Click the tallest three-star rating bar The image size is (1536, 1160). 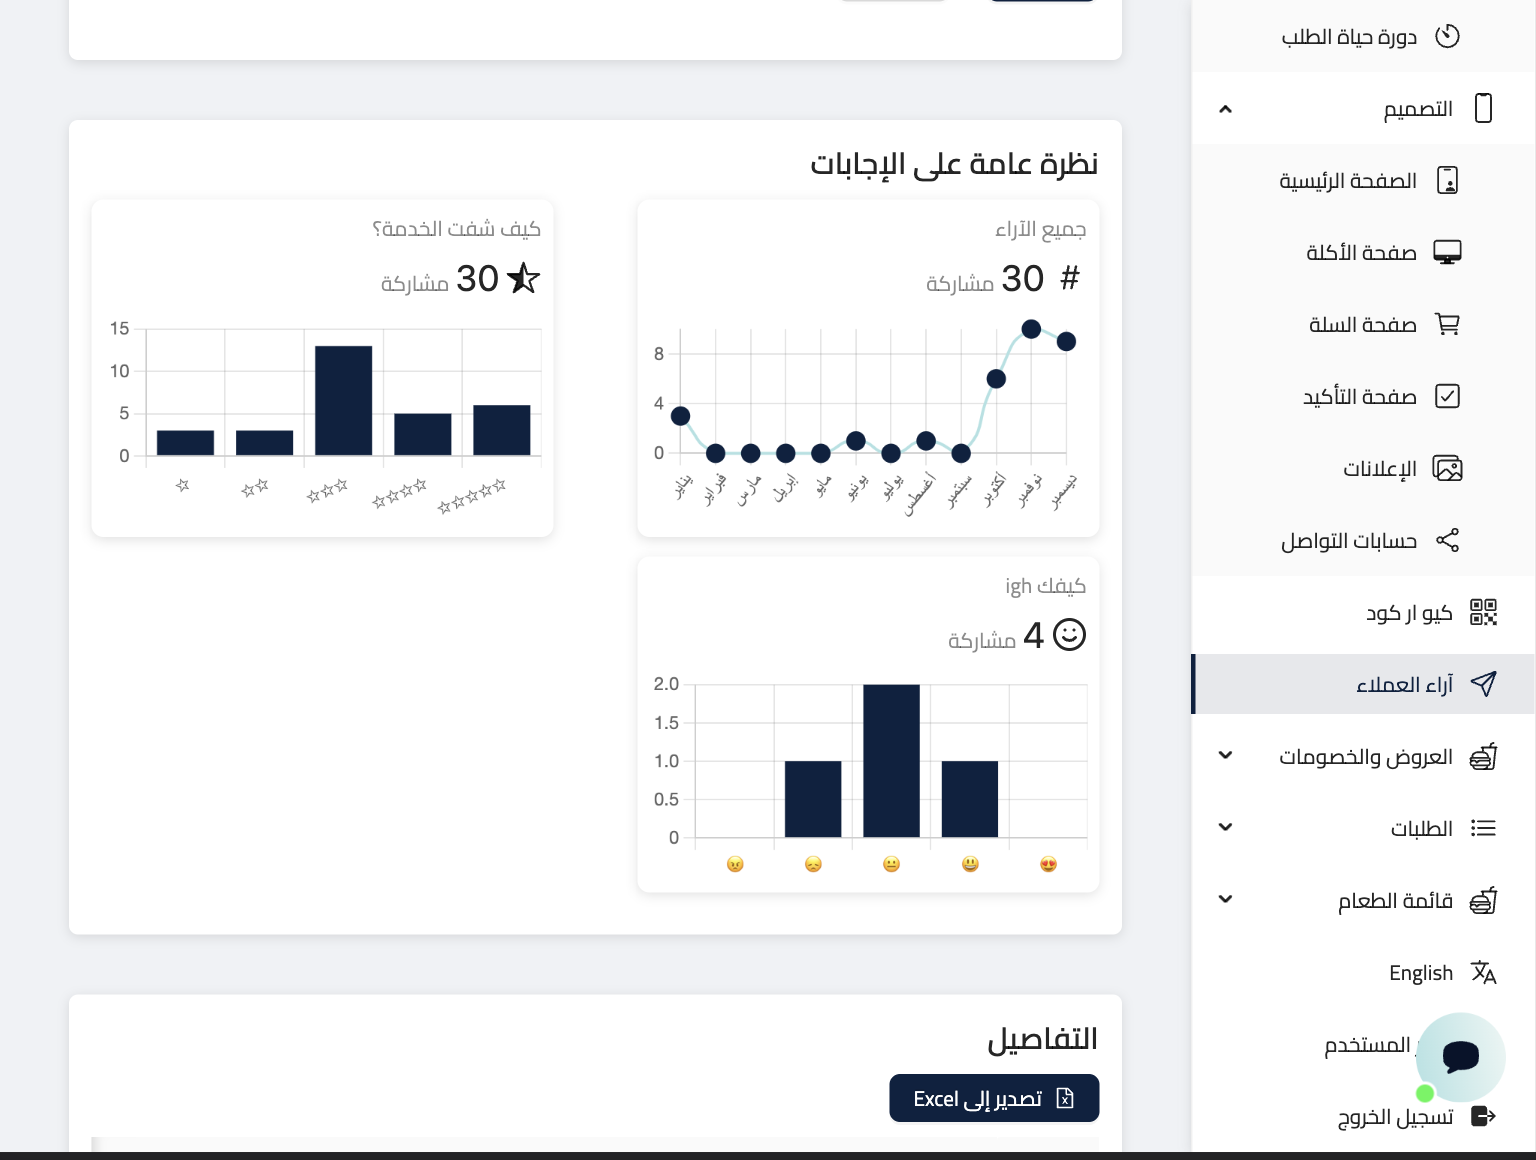tap(343, 400)
